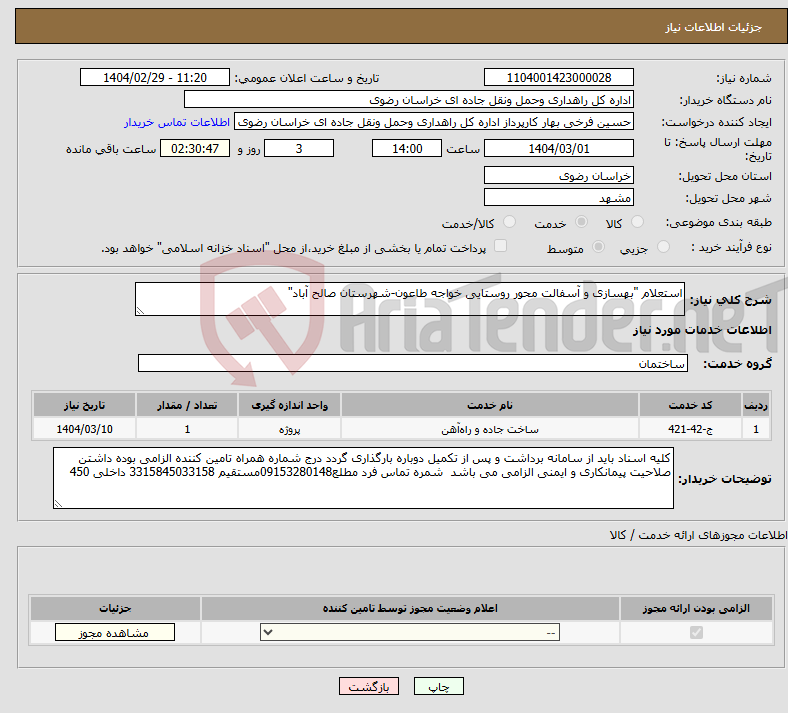Open the license status dropdown
This screenshot has width=788, height=713.
410,632
